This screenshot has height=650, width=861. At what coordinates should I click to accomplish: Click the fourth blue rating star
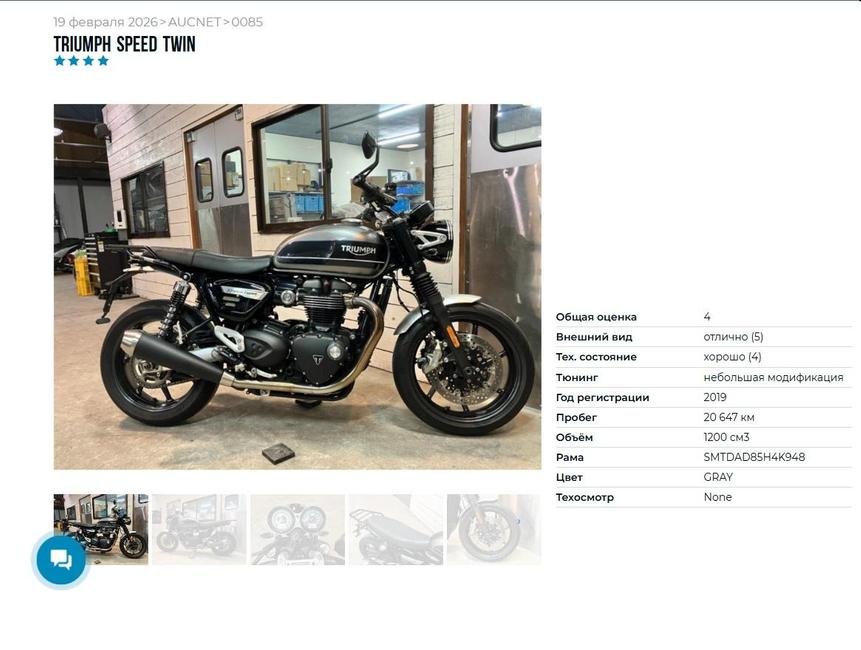pos(103,60)
